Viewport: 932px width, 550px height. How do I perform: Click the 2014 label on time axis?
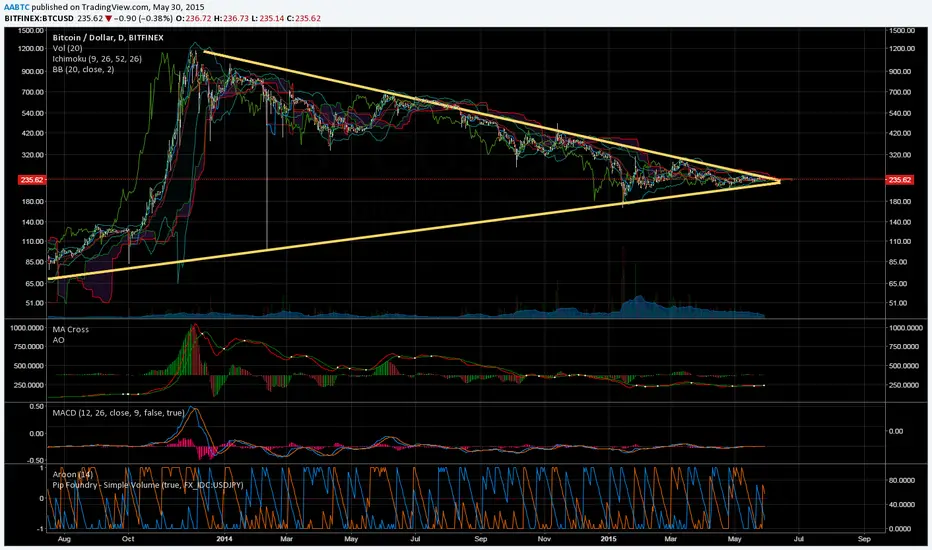[224, 539]
